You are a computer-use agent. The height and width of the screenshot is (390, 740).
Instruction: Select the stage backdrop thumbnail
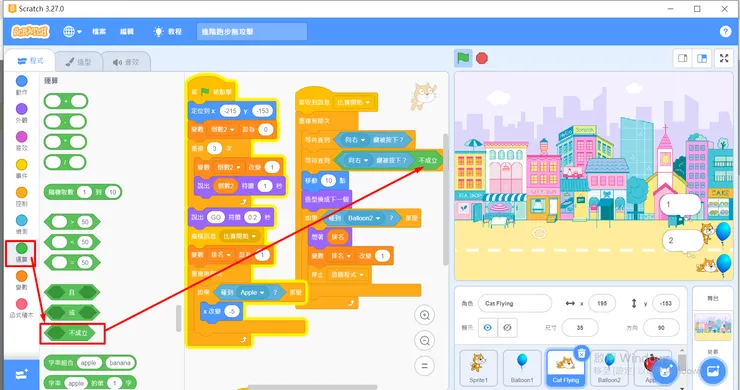pos(713,328)
